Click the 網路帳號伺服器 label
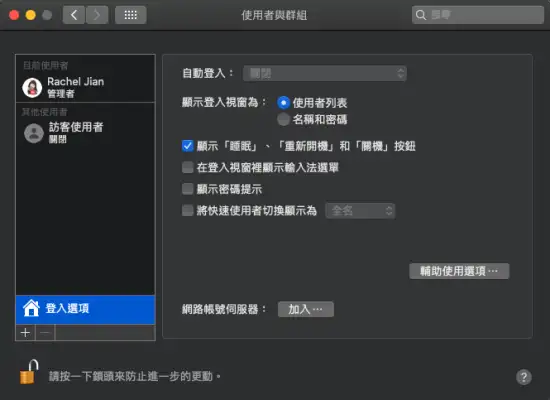The height and width of the screenshot is (400, 550). click(x=224, y=309)
